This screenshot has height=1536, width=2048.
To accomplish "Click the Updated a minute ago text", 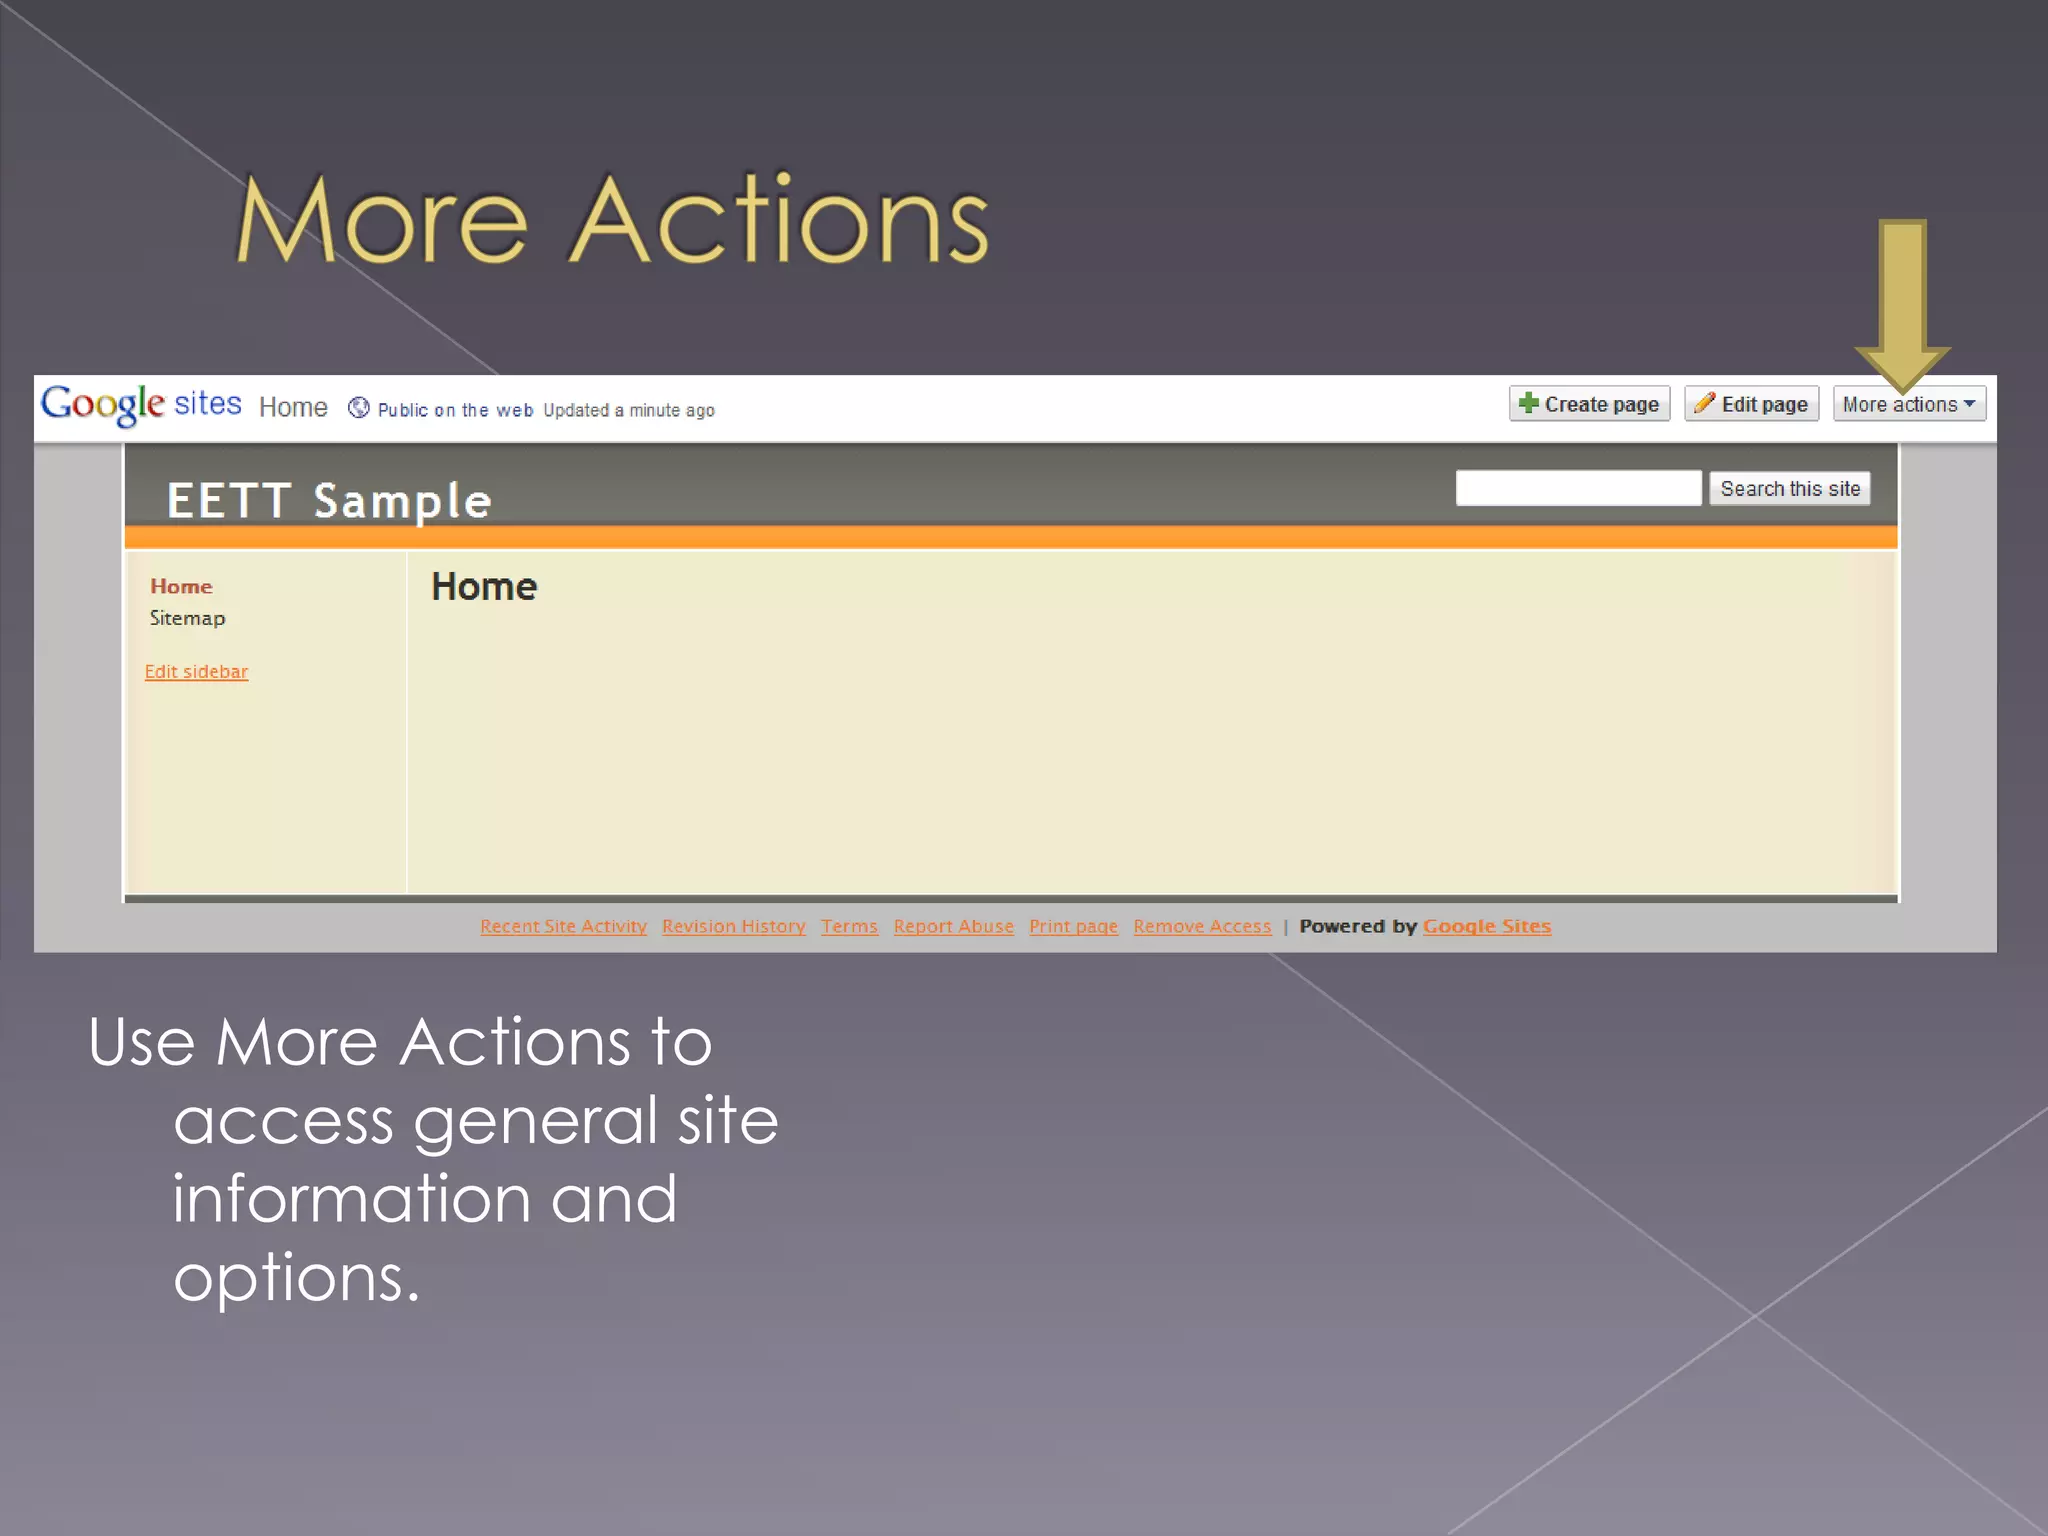I will 629,410.
